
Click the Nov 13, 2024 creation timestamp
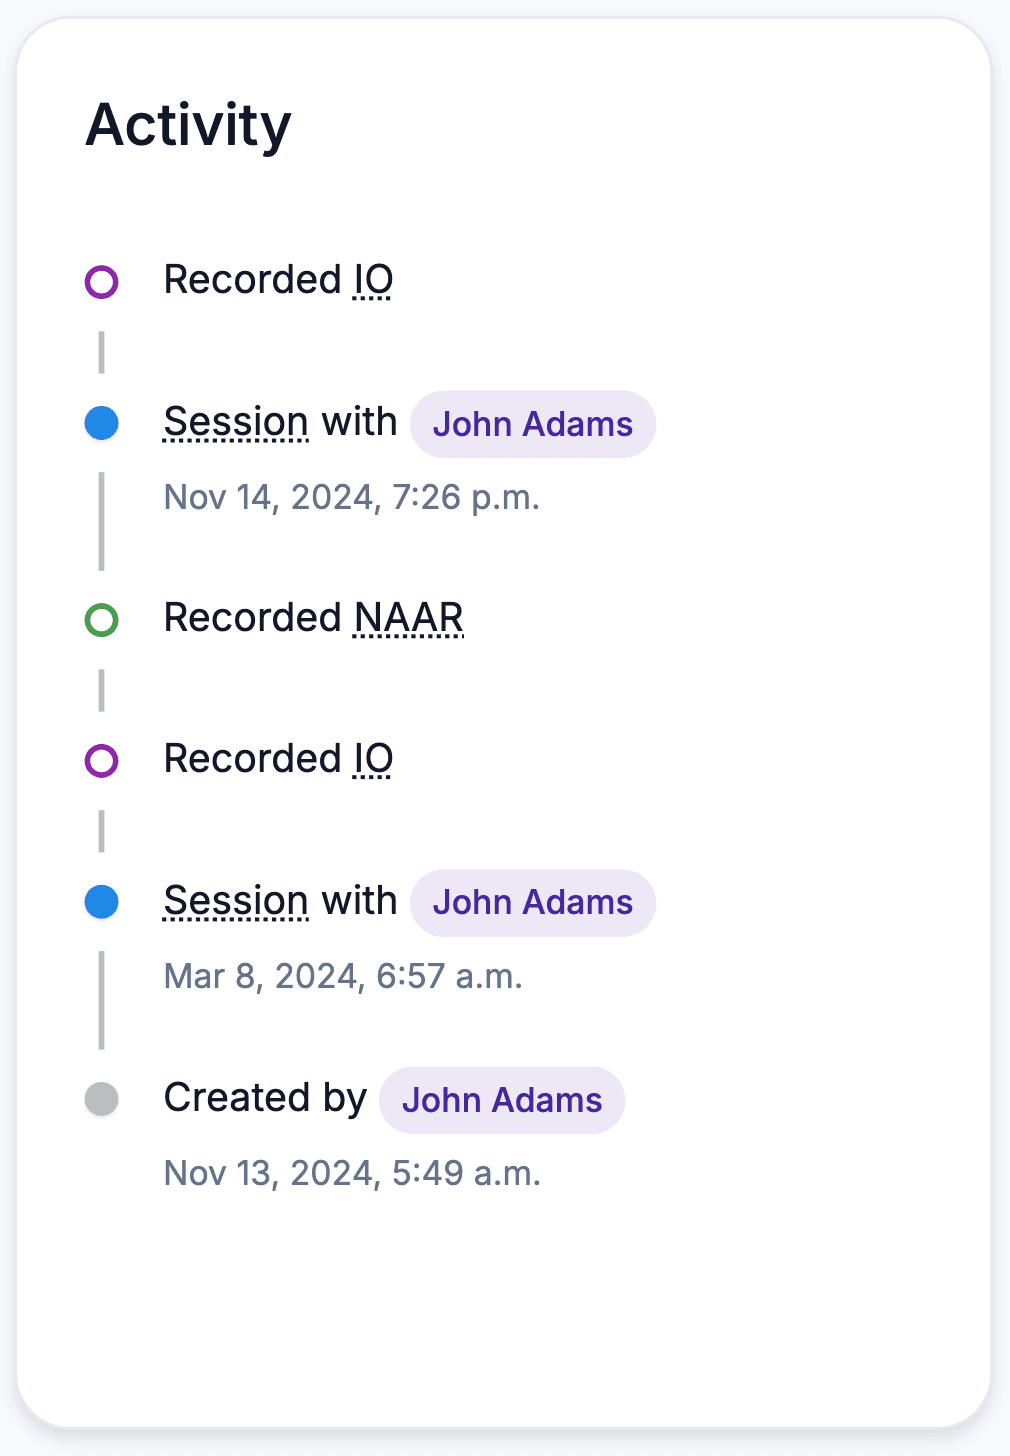click(352, 1172)
